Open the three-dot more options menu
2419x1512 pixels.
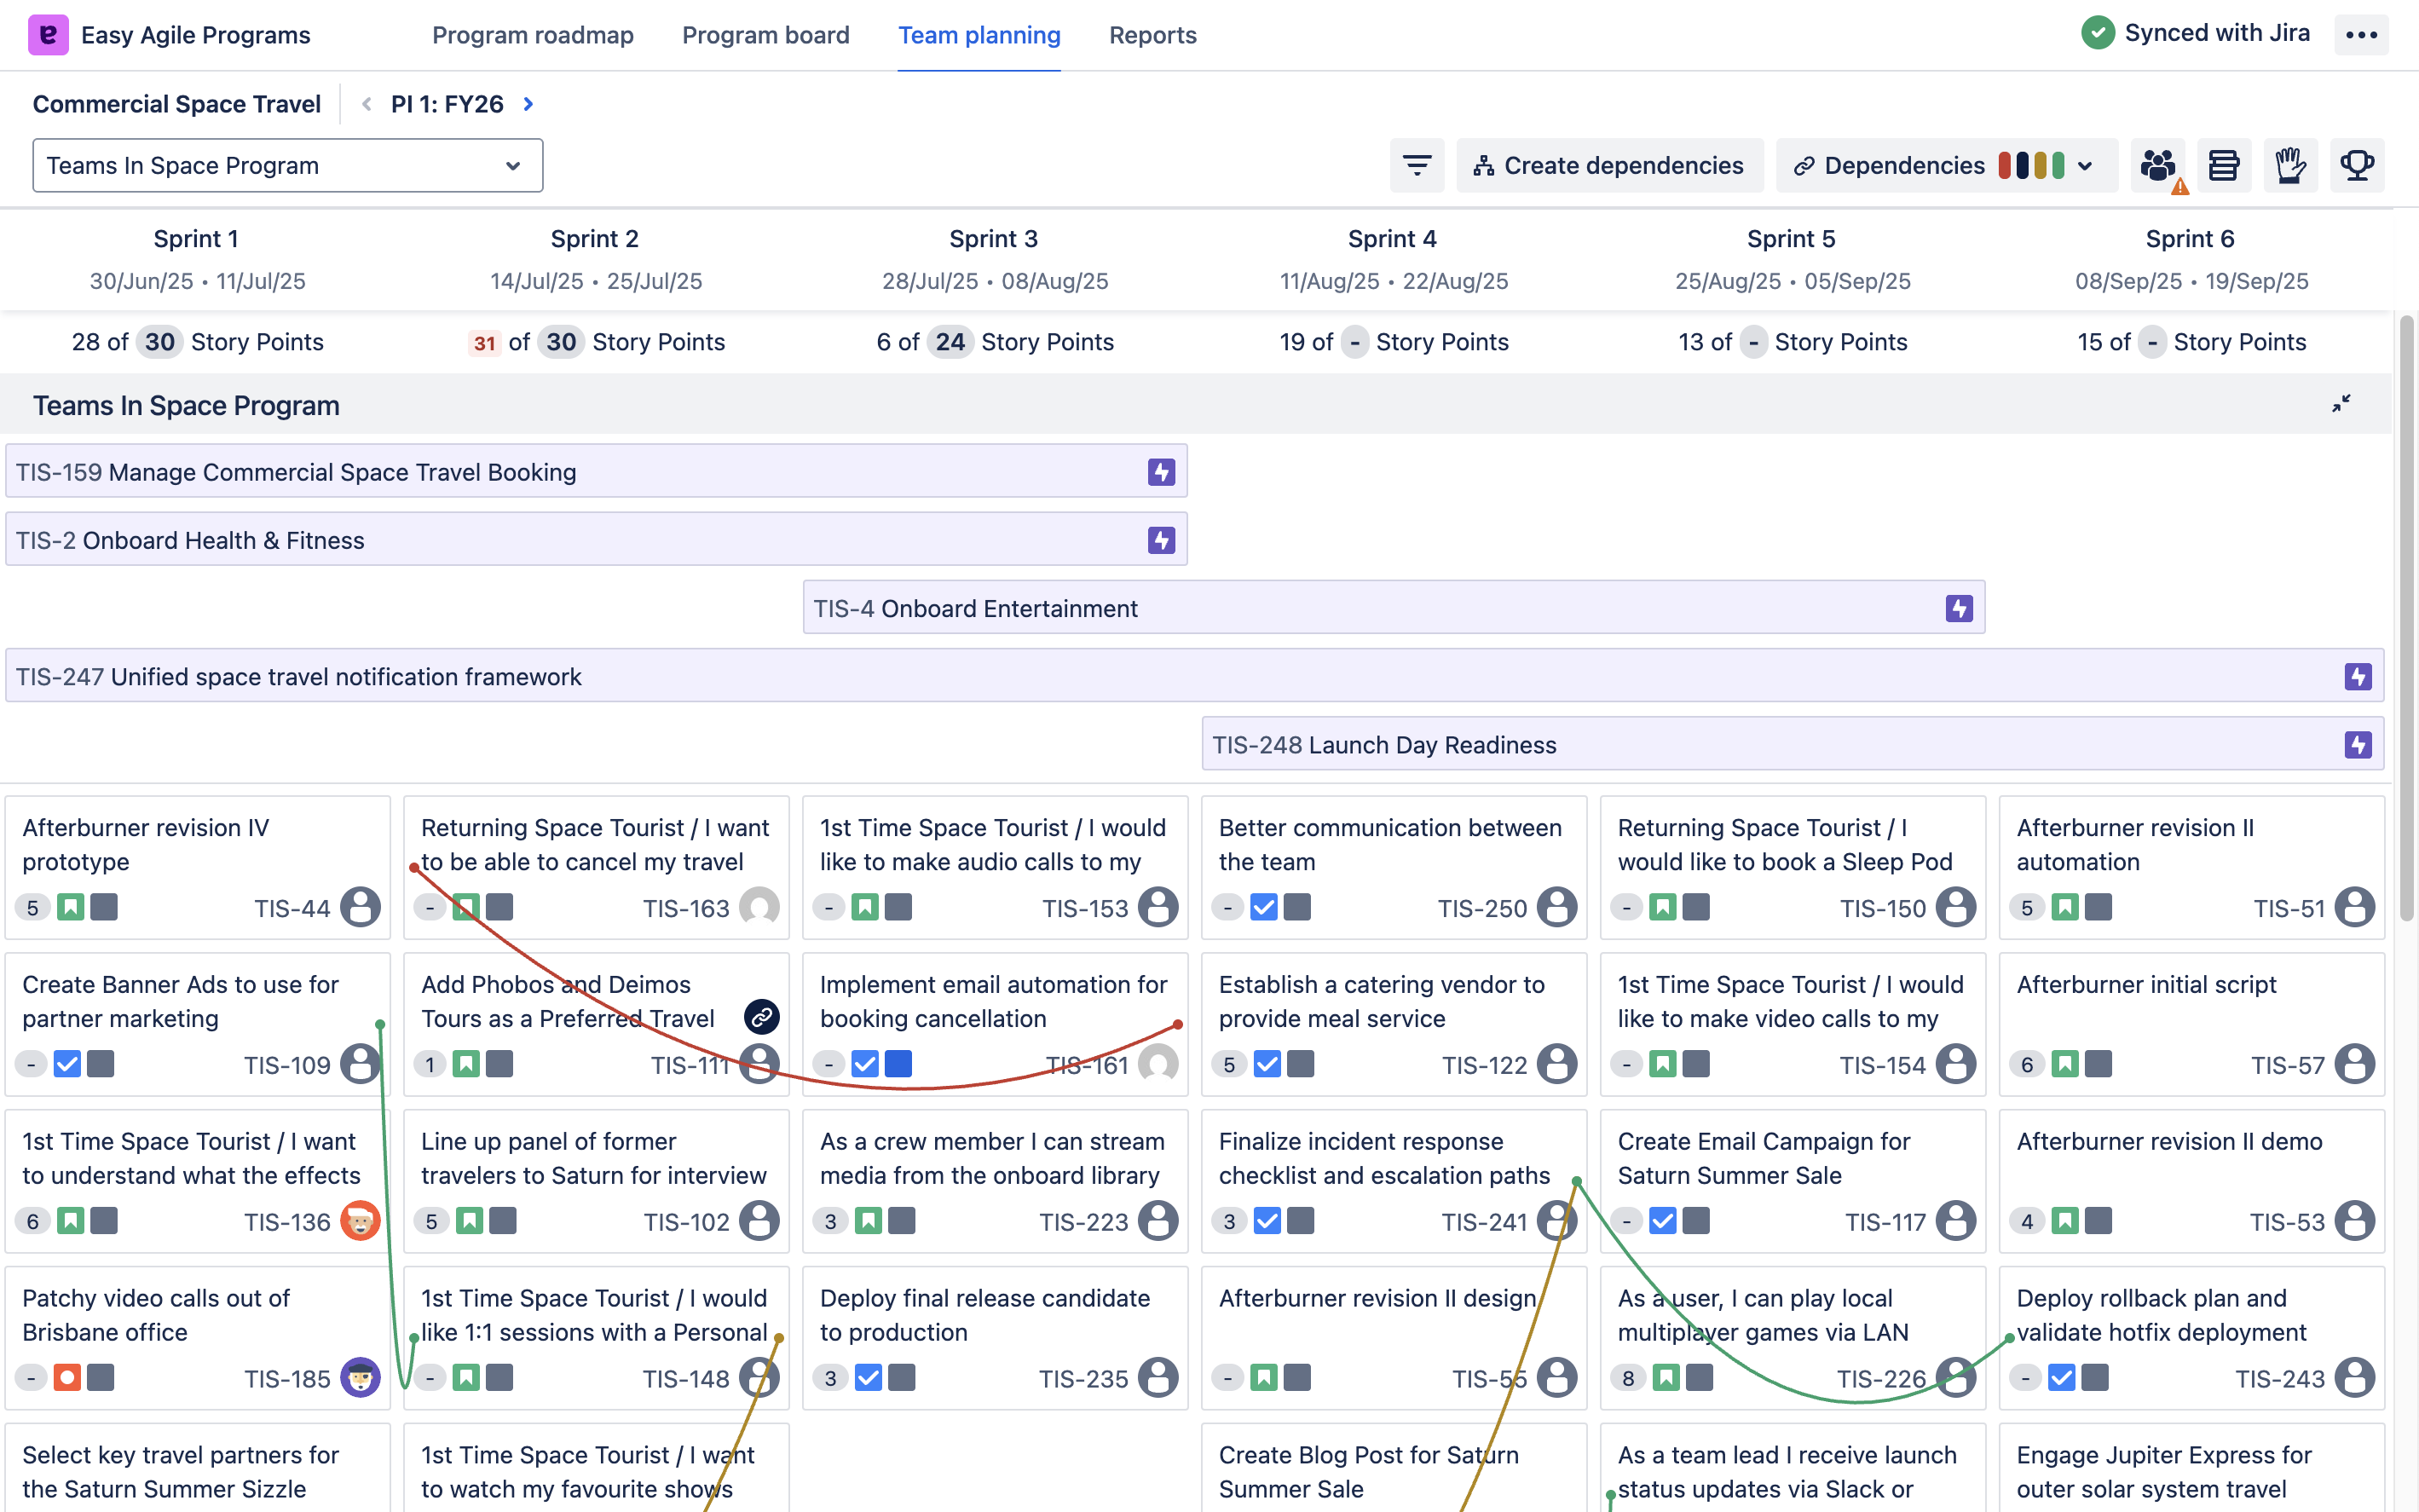click(2361, 35)
